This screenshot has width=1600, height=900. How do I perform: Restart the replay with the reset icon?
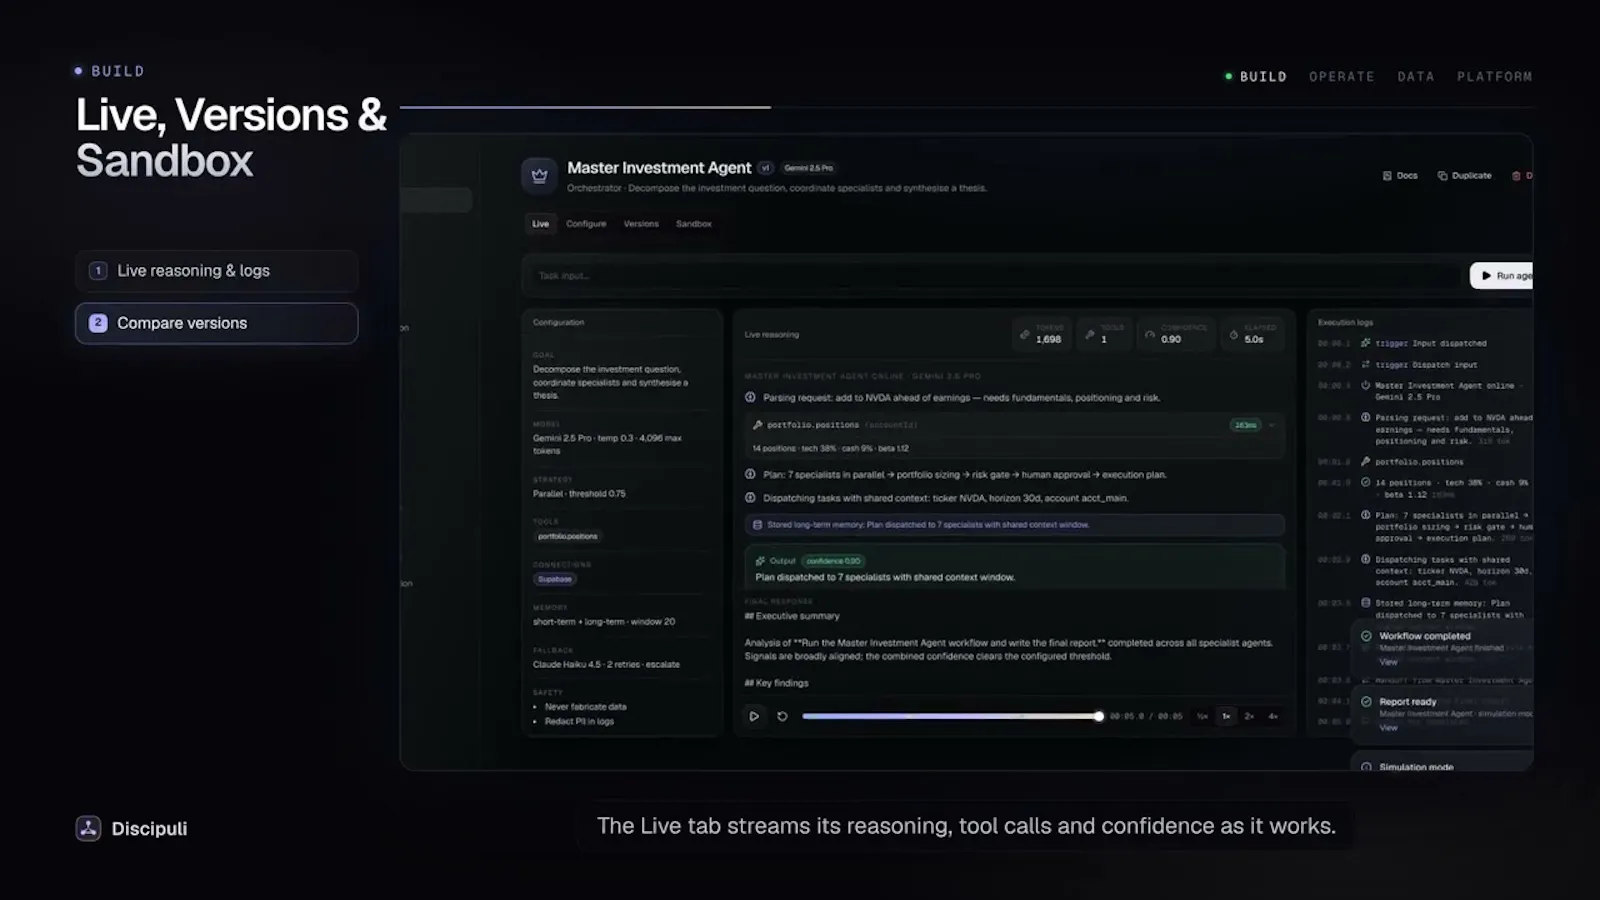pos(782,716)
